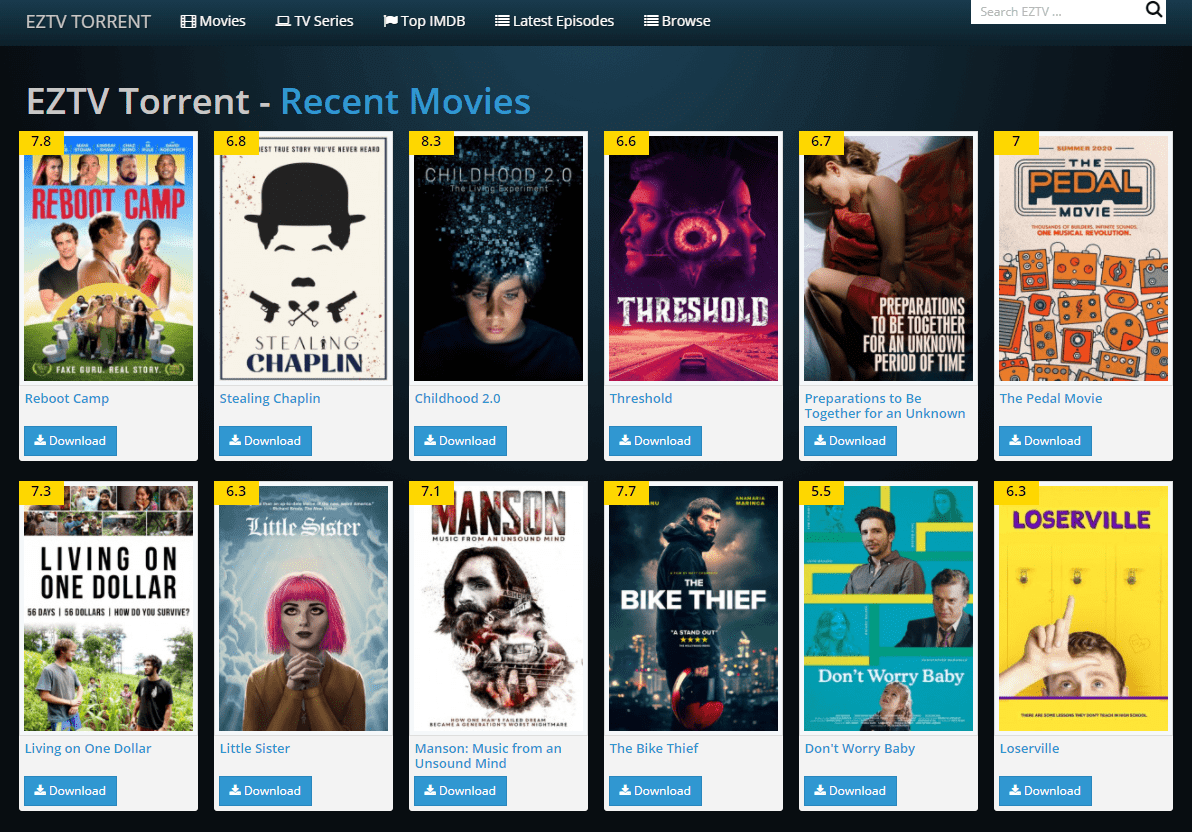The image size is (1192, 832).
Task: Click the 8.3 rating badge on Childhood 2.0
Action: [x=431, y=142]
